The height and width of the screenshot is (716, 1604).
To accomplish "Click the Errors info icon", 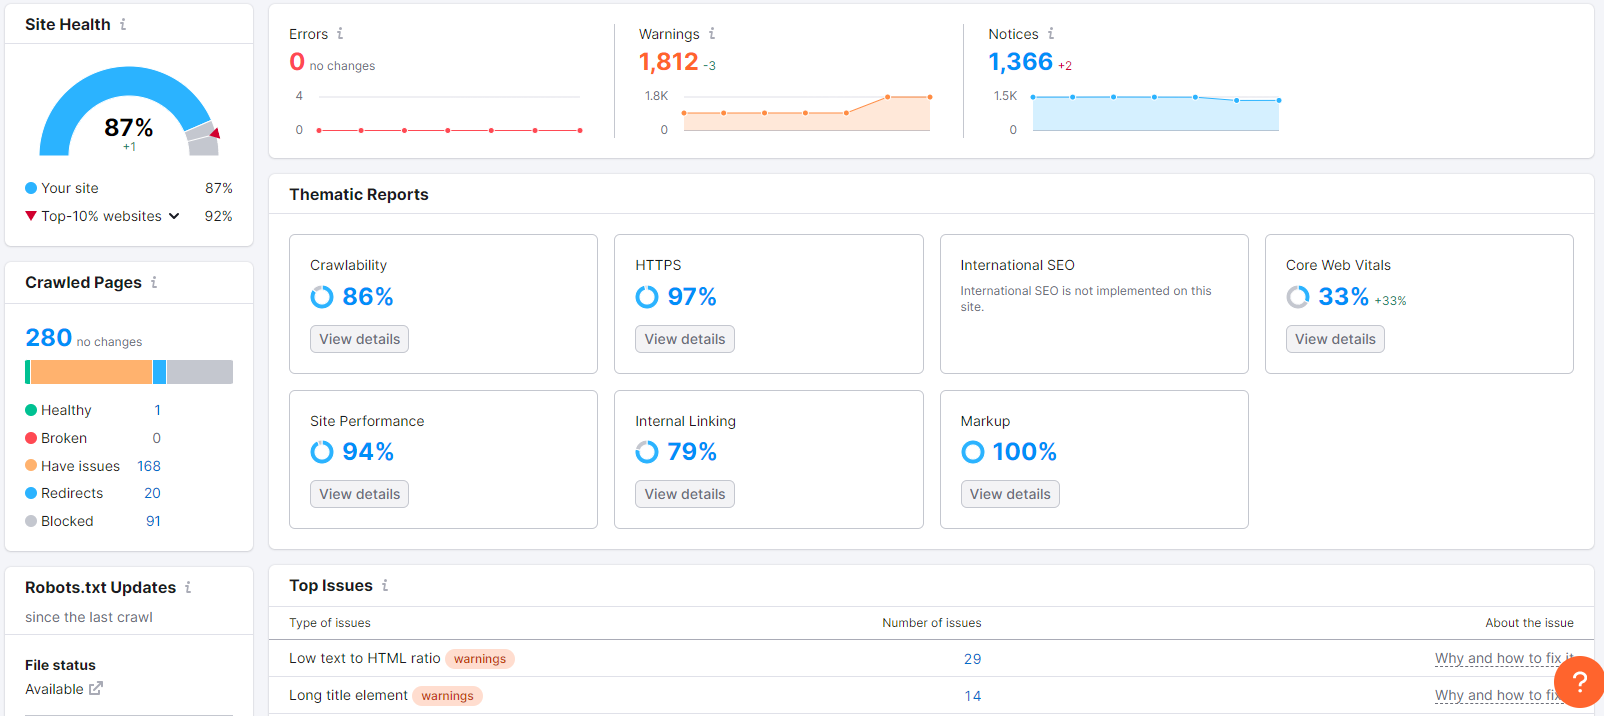I will click(x=340, y=34).
